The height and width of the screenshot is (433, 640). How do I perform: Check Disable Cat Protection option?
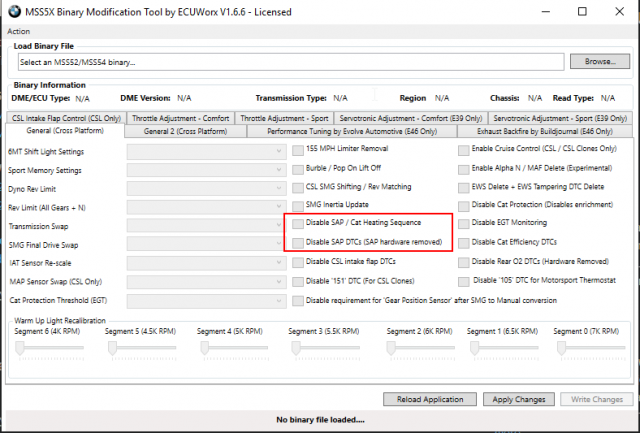(464, 206)
